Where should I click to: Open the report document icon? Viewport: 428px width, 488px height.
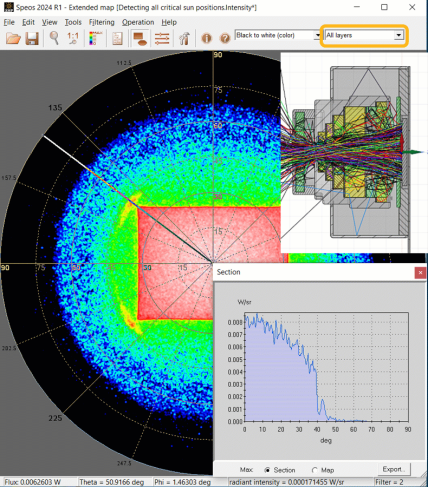pos(117,38)
